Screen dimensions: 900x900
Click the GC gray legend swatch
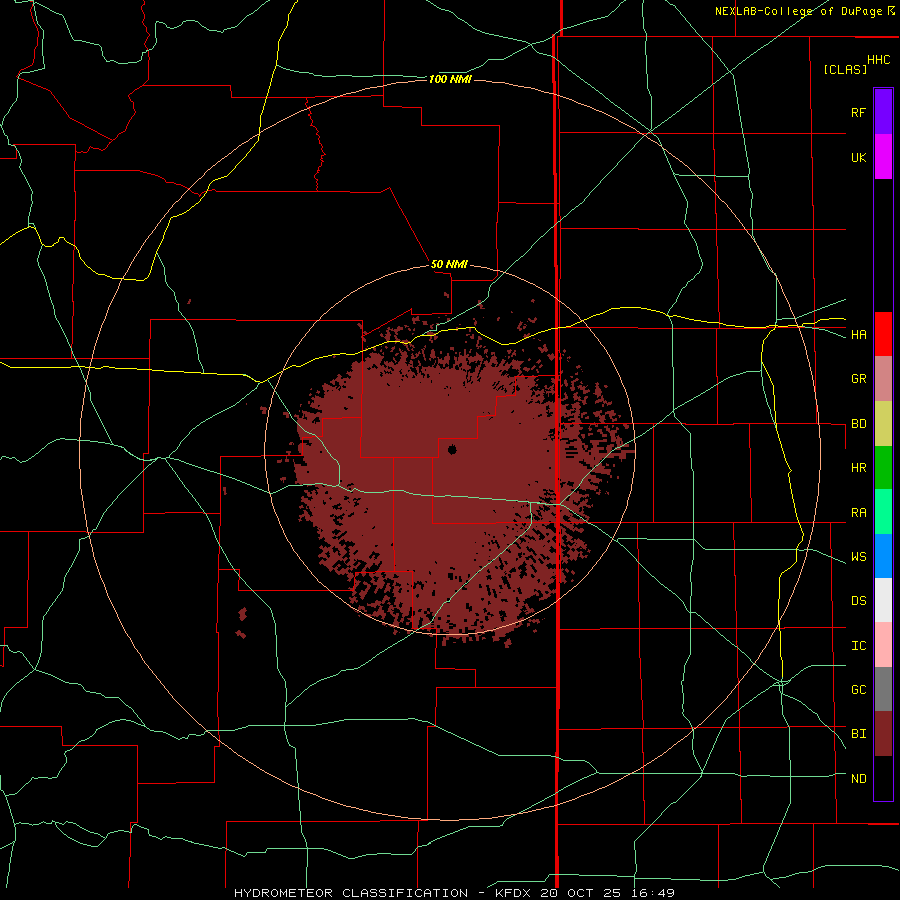883,689
